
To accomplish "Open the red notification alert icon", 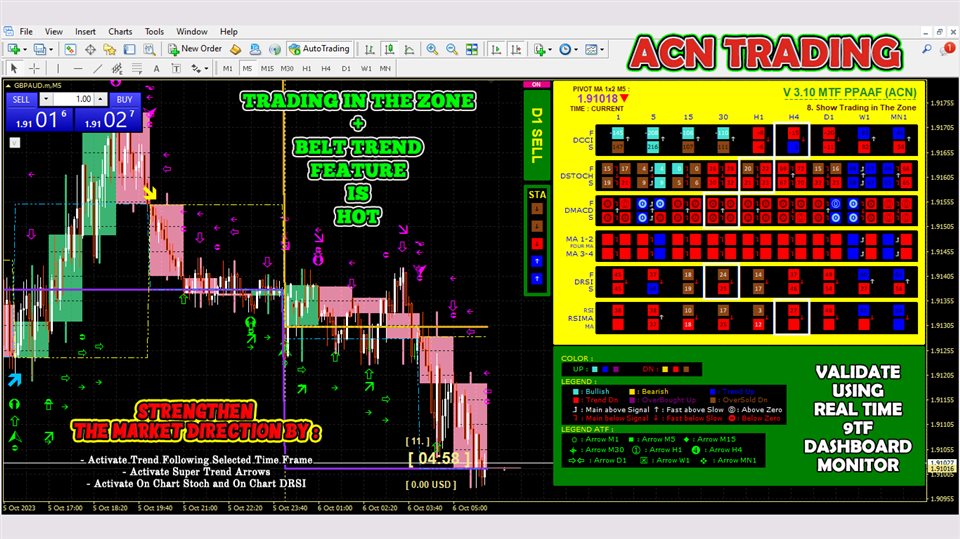I will [948, 48].
